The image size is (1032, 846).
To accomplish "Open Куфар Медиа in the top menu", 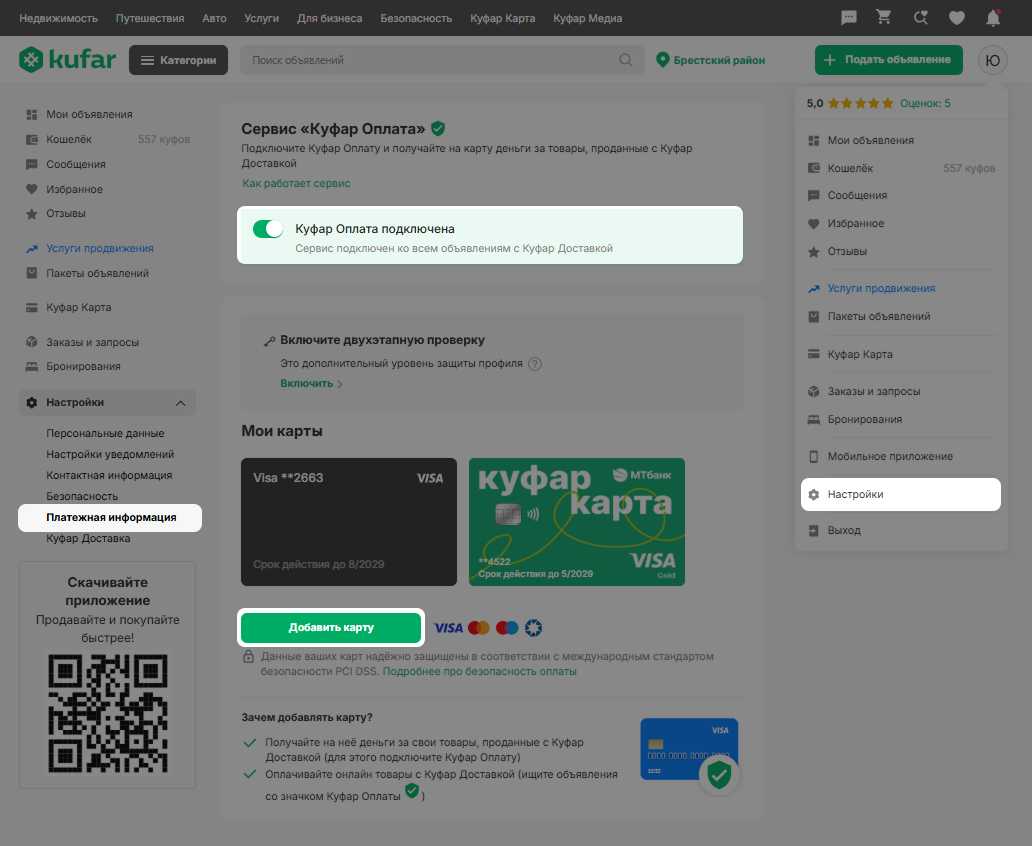I will click(587, 18).
